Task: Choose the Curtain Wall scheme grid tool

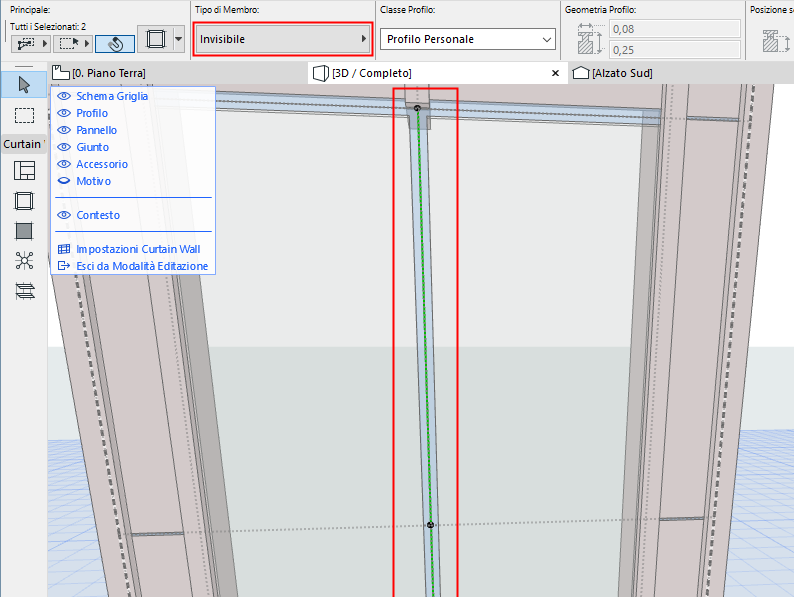Action: (x=24, y=171)
